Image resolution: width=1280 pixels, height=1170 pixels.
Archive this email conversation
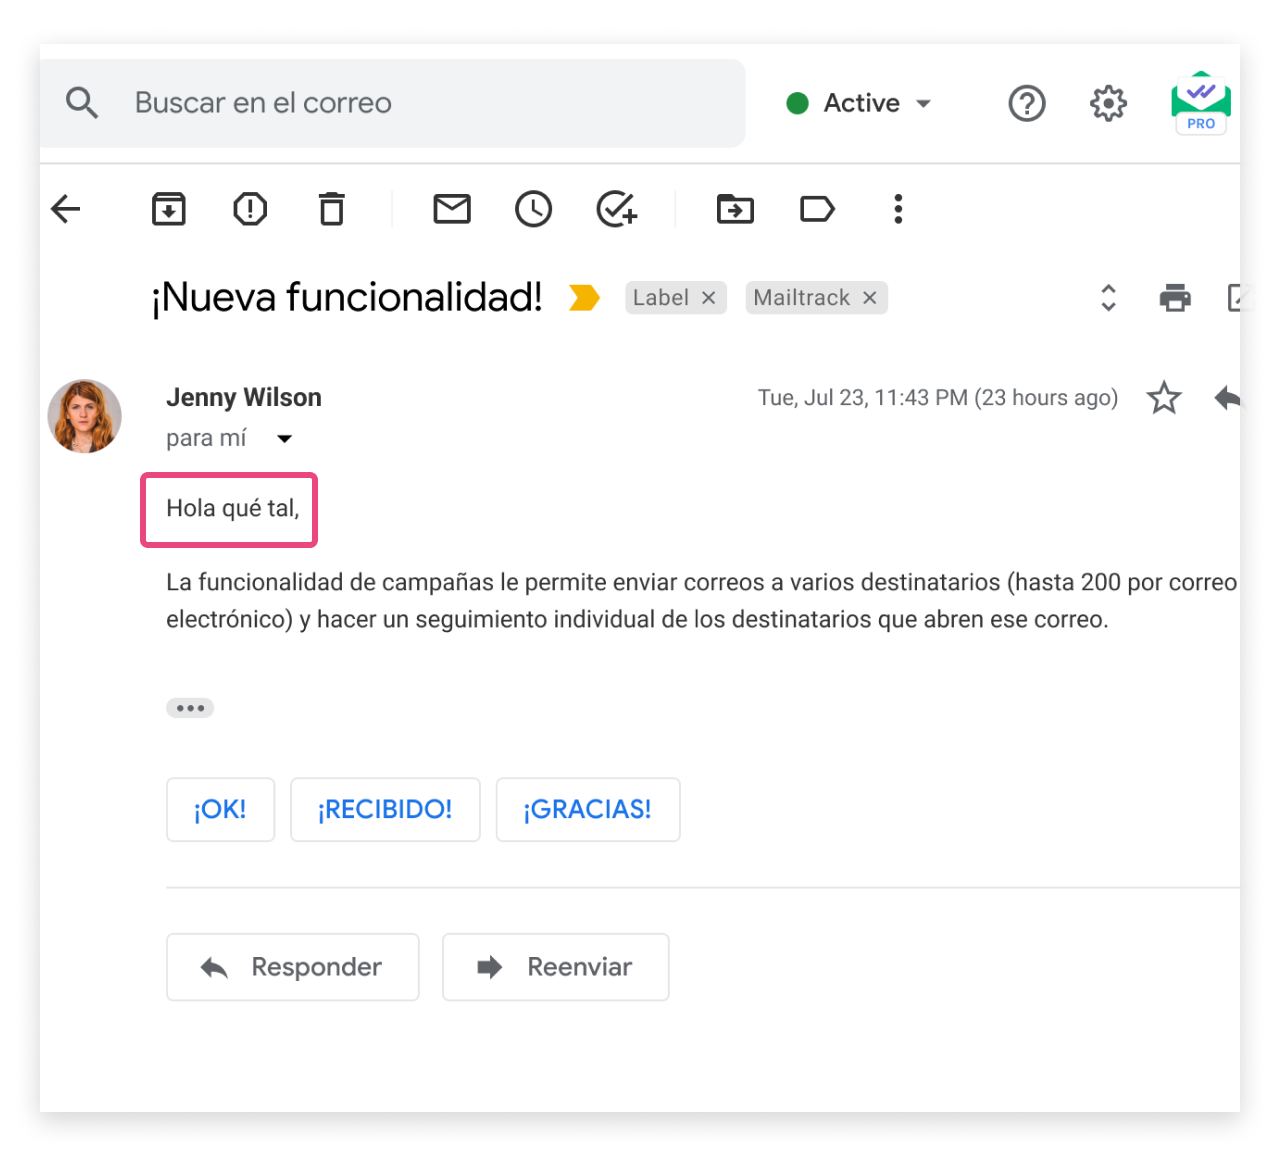click(168, 209)
